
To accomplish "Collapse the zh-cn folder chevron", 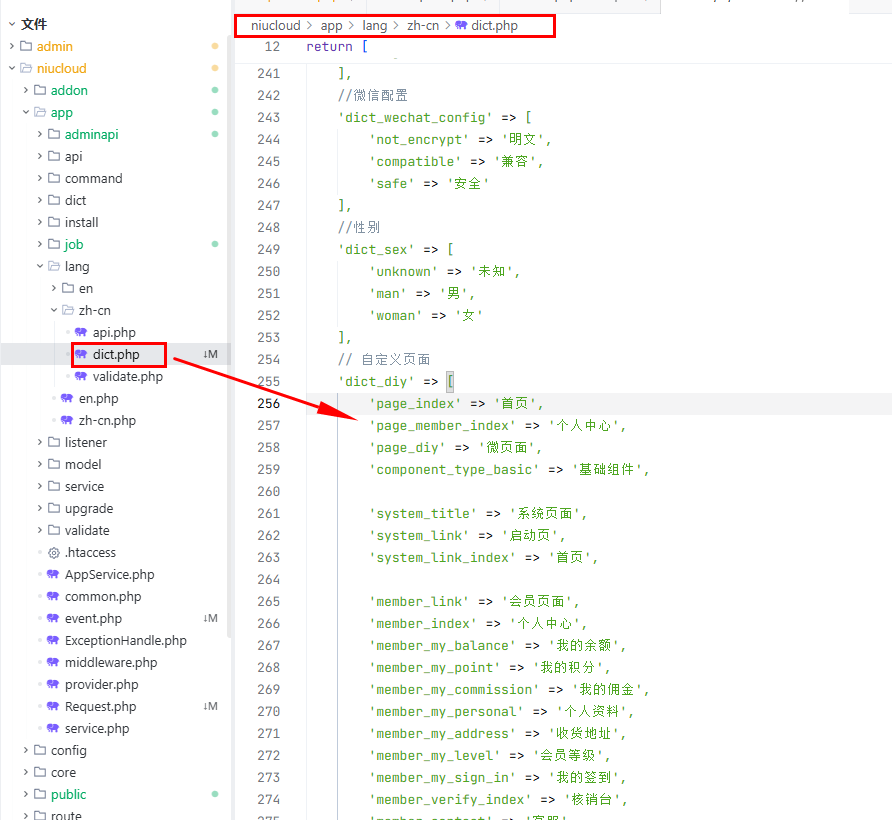I will 54,311.
